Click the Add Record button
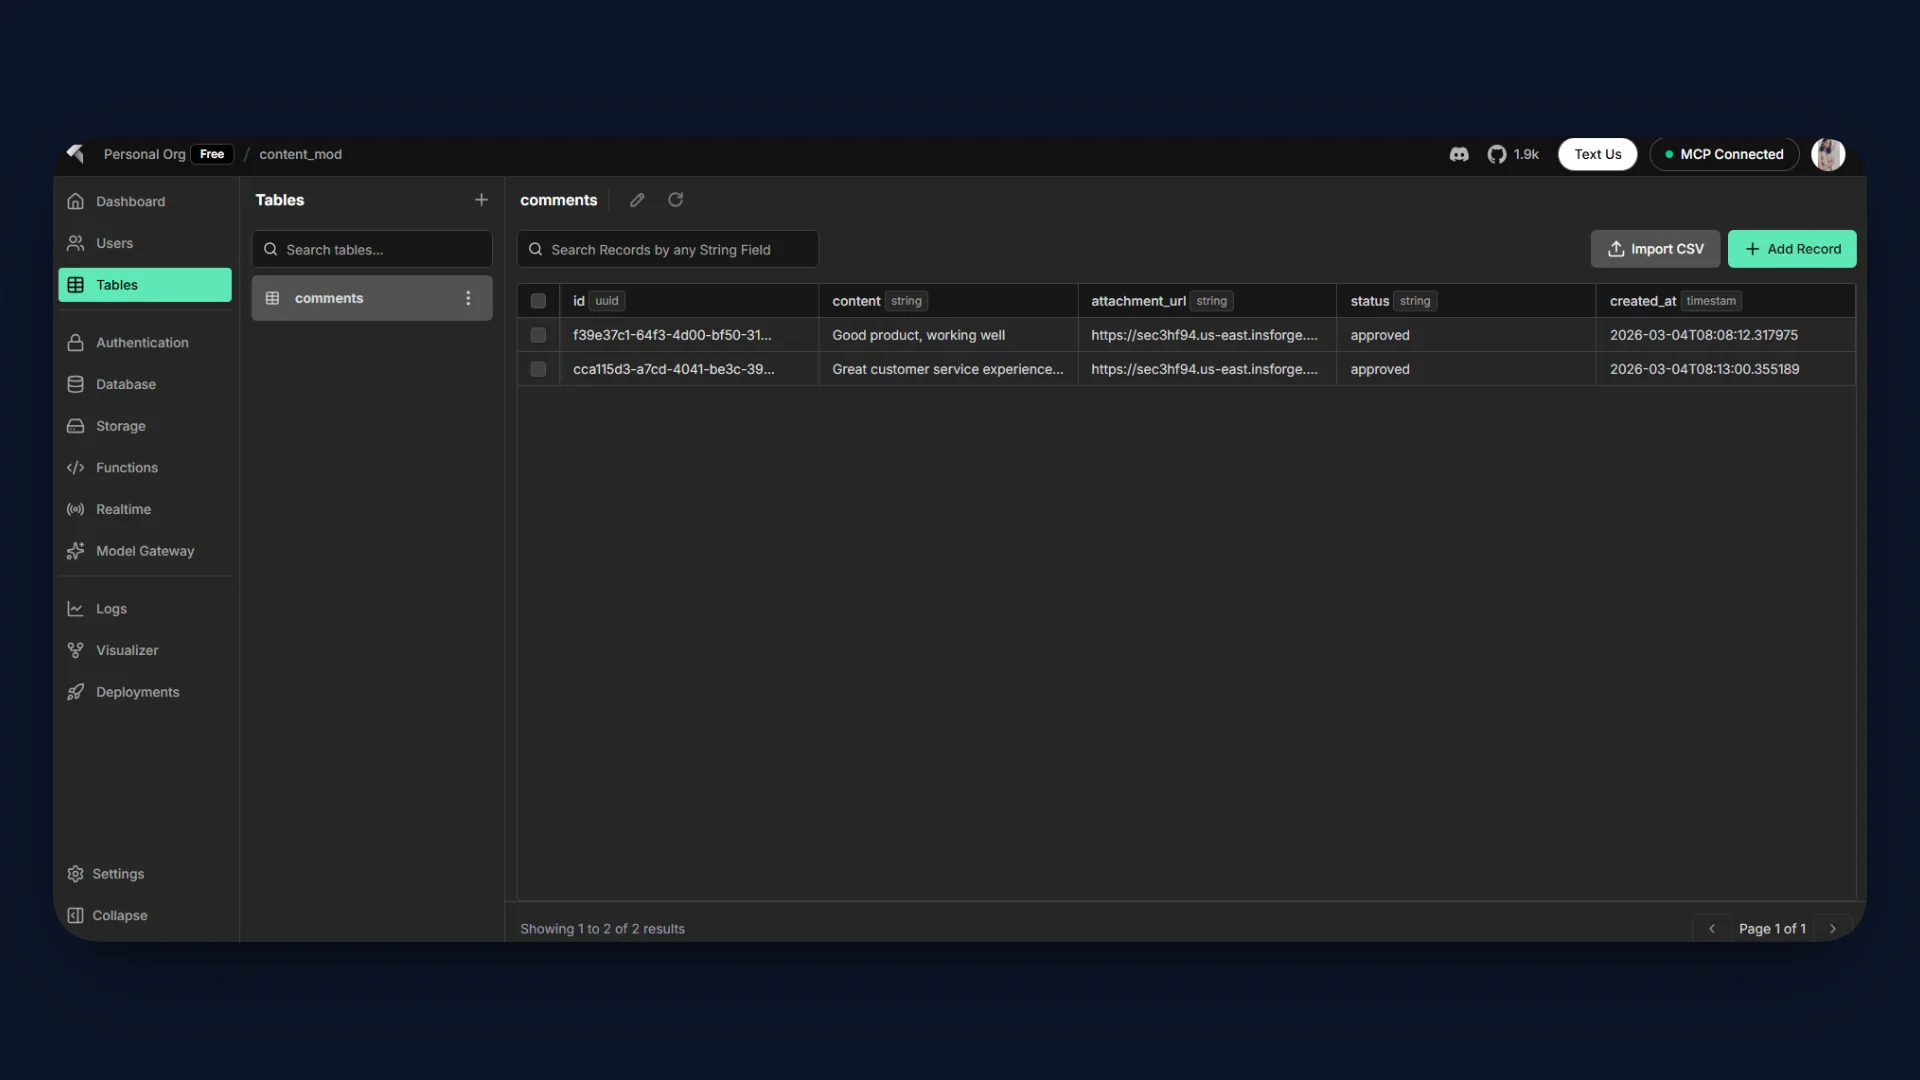 (x=1792, y=248)
